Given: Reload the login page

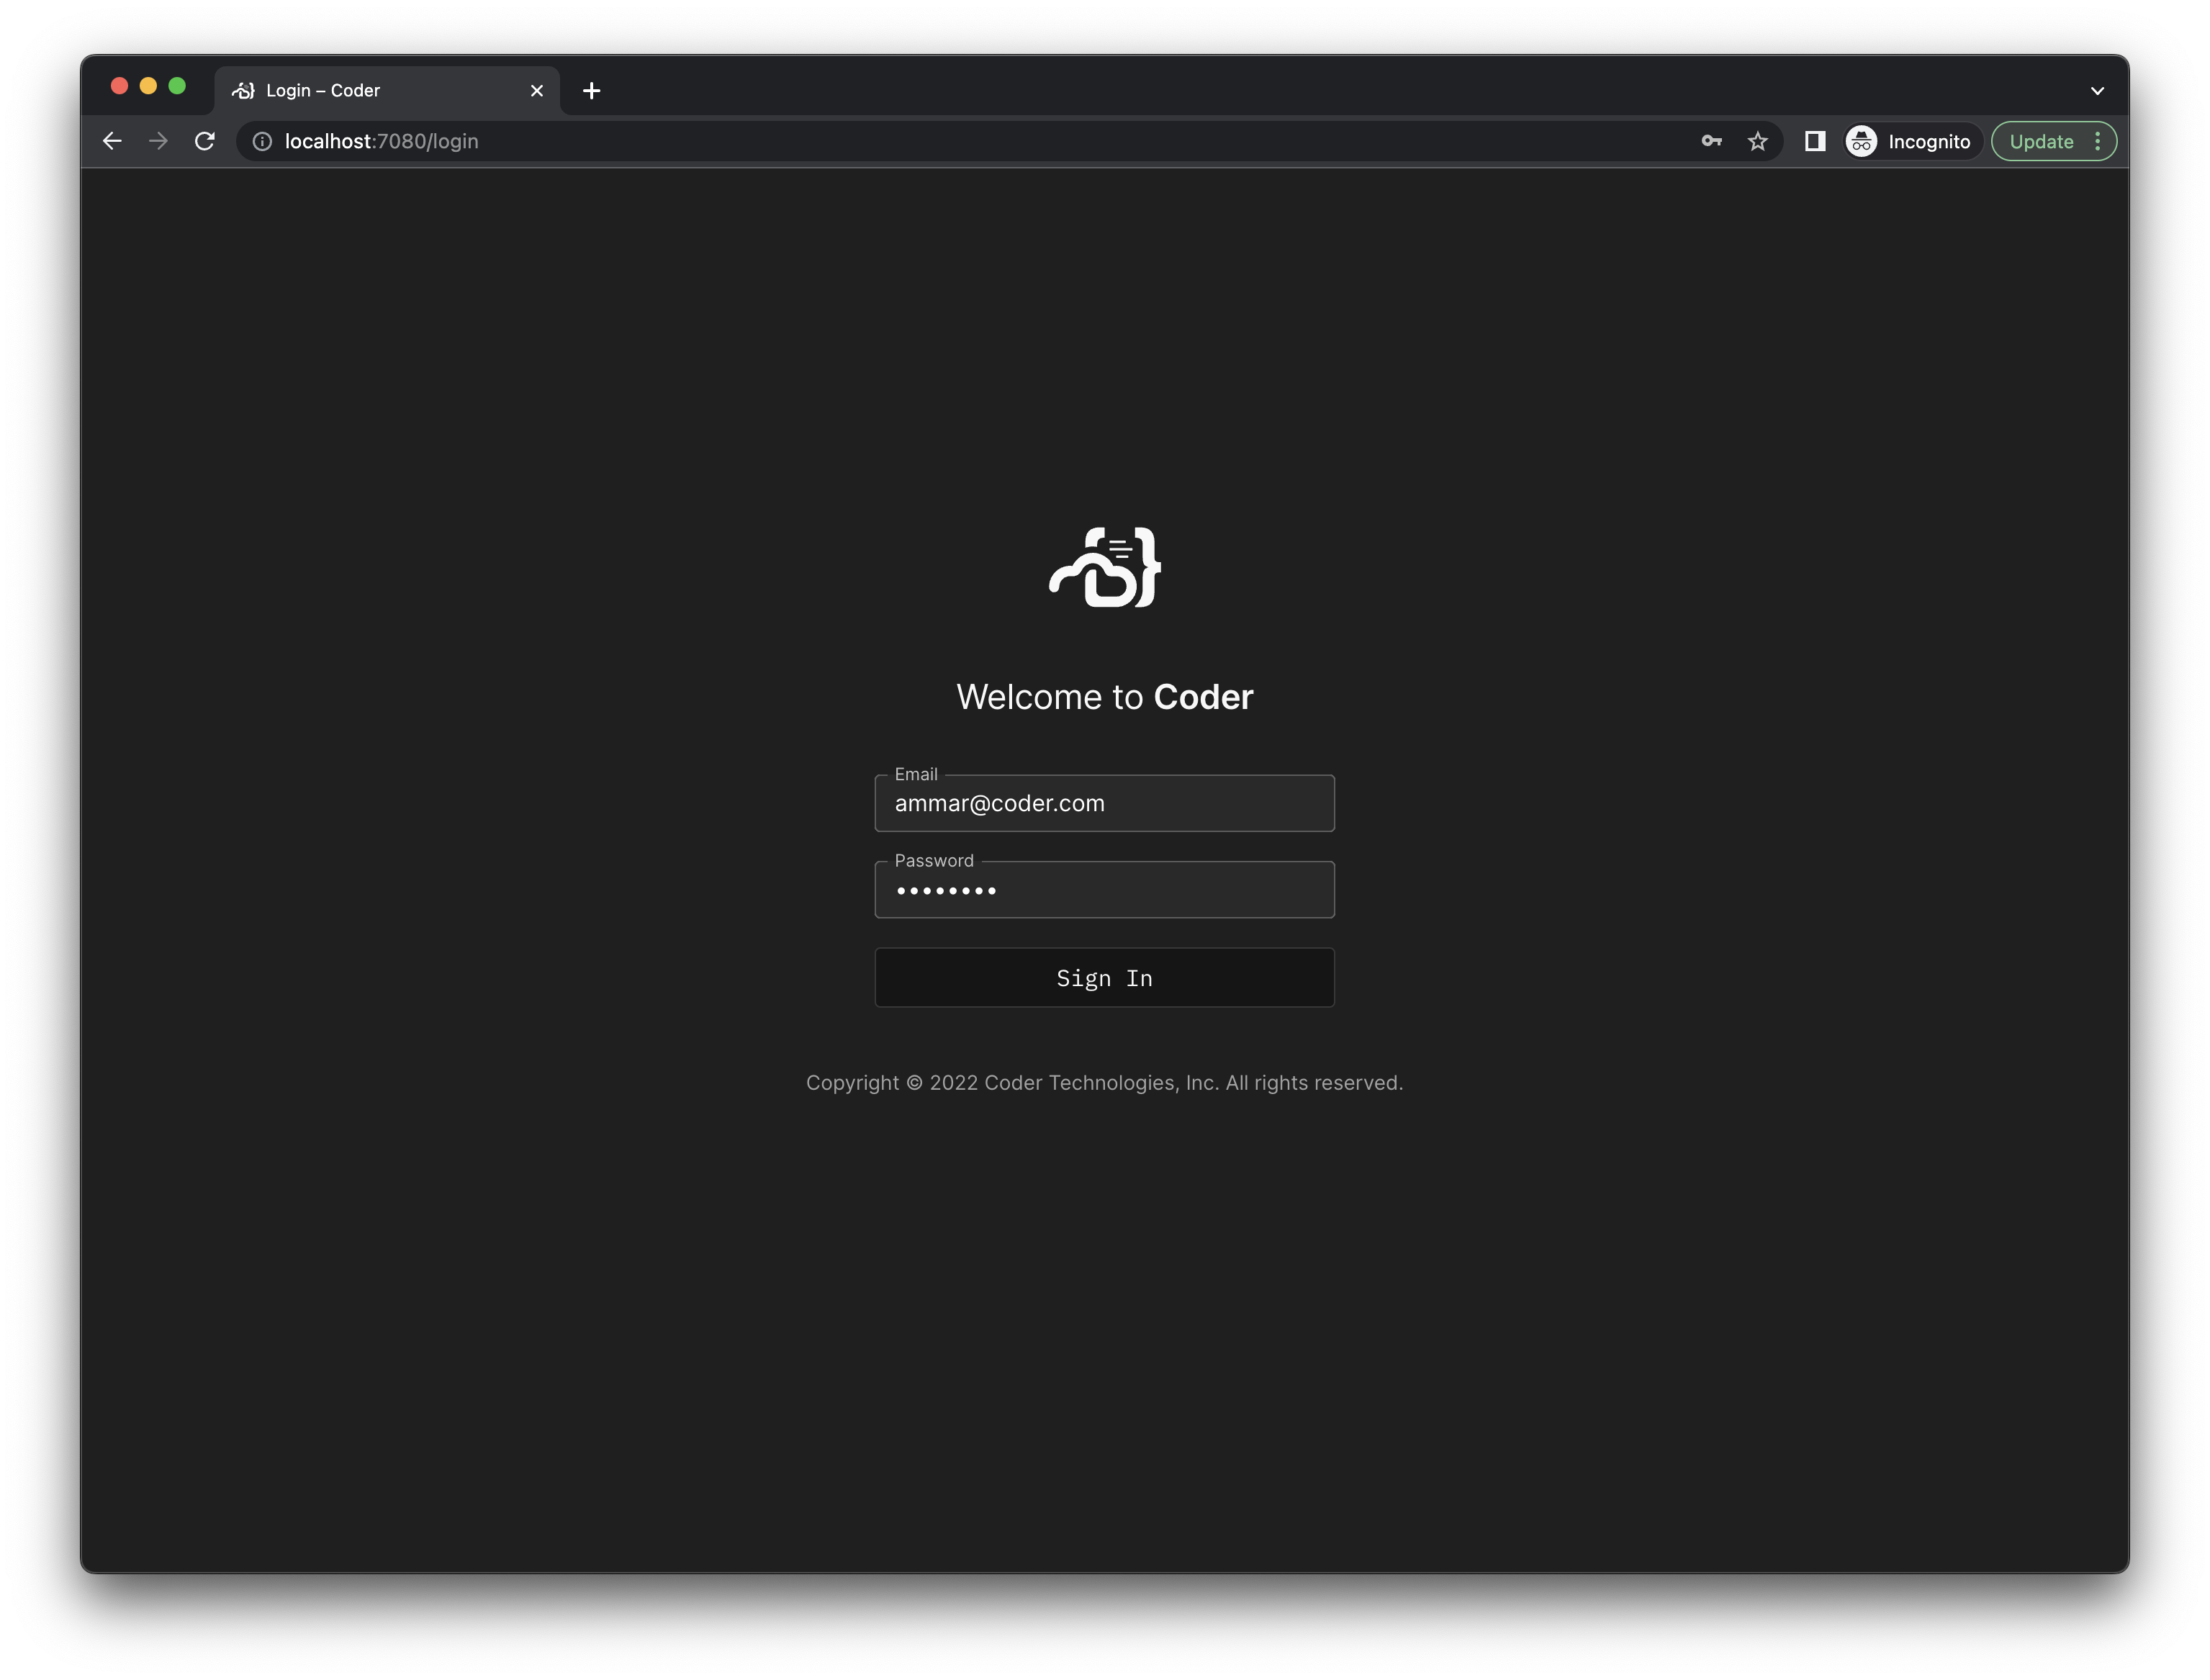Looking at the screenshot, I should pos(205,141).
